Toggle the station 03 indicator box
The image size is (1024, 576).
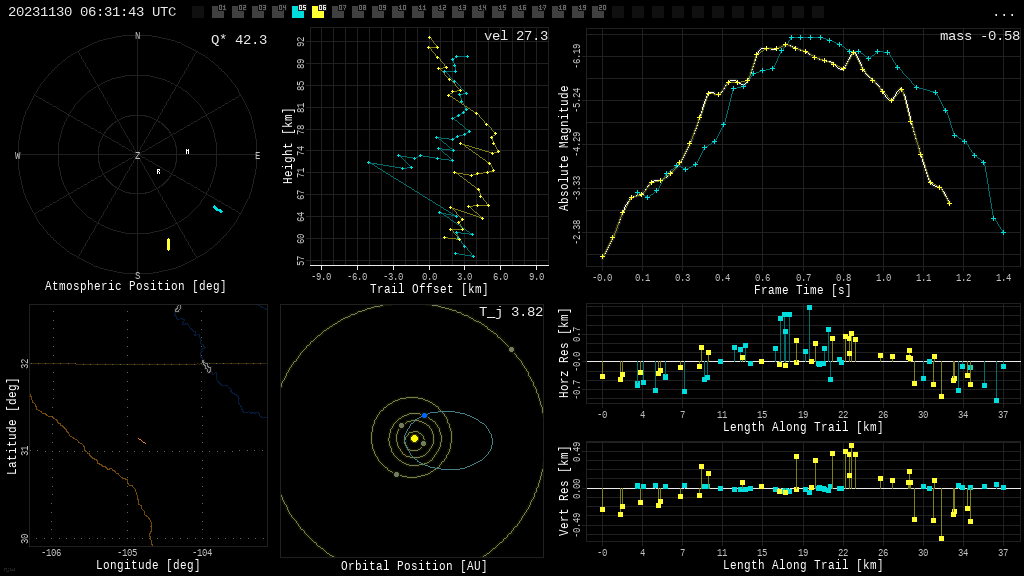tap(259, 12)
